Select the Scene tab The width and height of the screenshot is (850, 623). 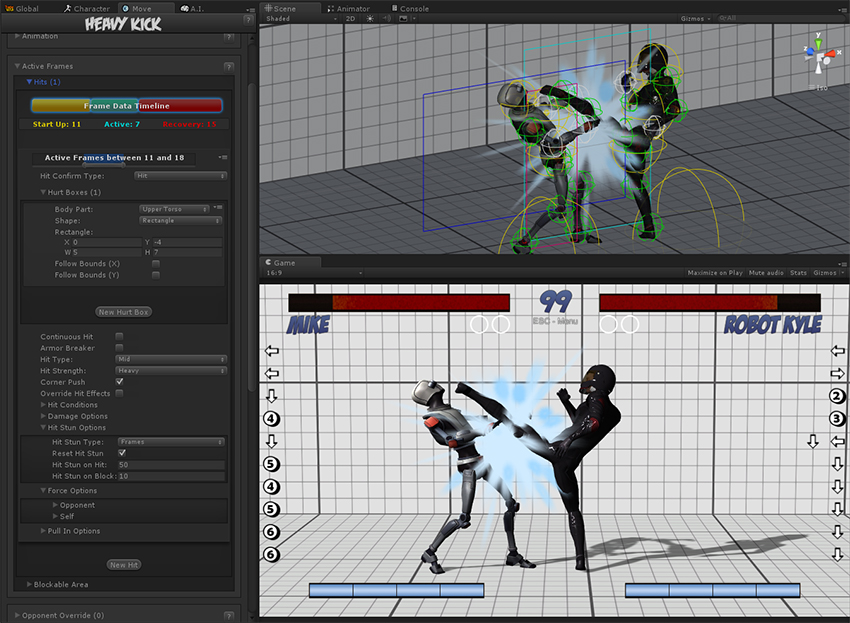click(x=281, y=8)
